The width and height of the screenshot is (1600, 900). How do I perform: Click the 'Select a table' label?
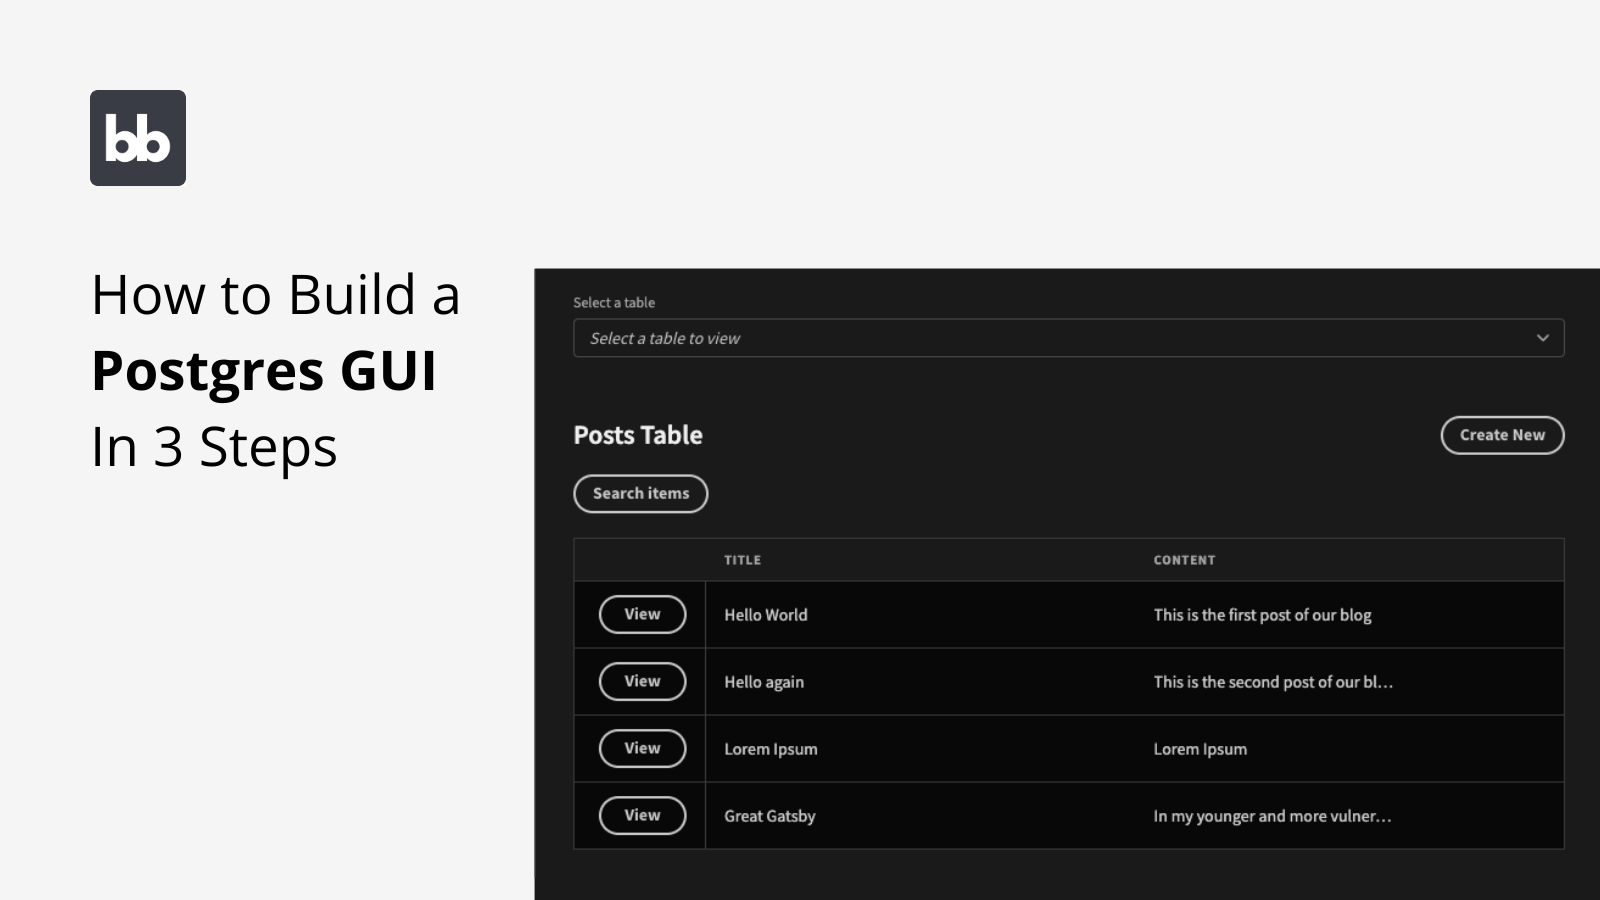(x=614, y=302)
